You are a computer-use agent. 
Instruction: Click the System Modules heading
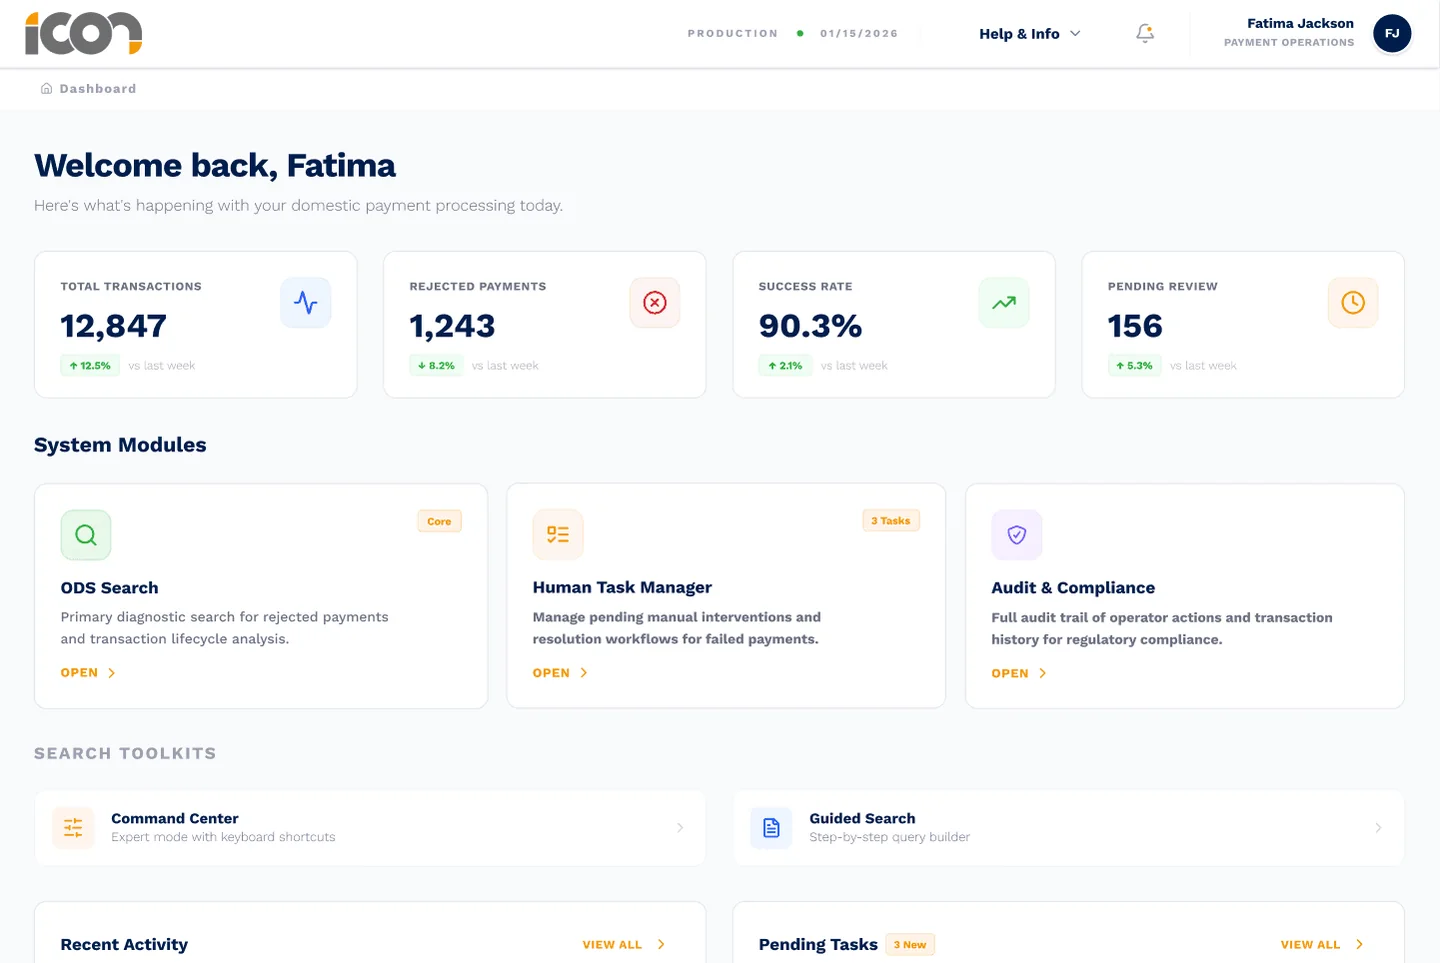point(120,445)
